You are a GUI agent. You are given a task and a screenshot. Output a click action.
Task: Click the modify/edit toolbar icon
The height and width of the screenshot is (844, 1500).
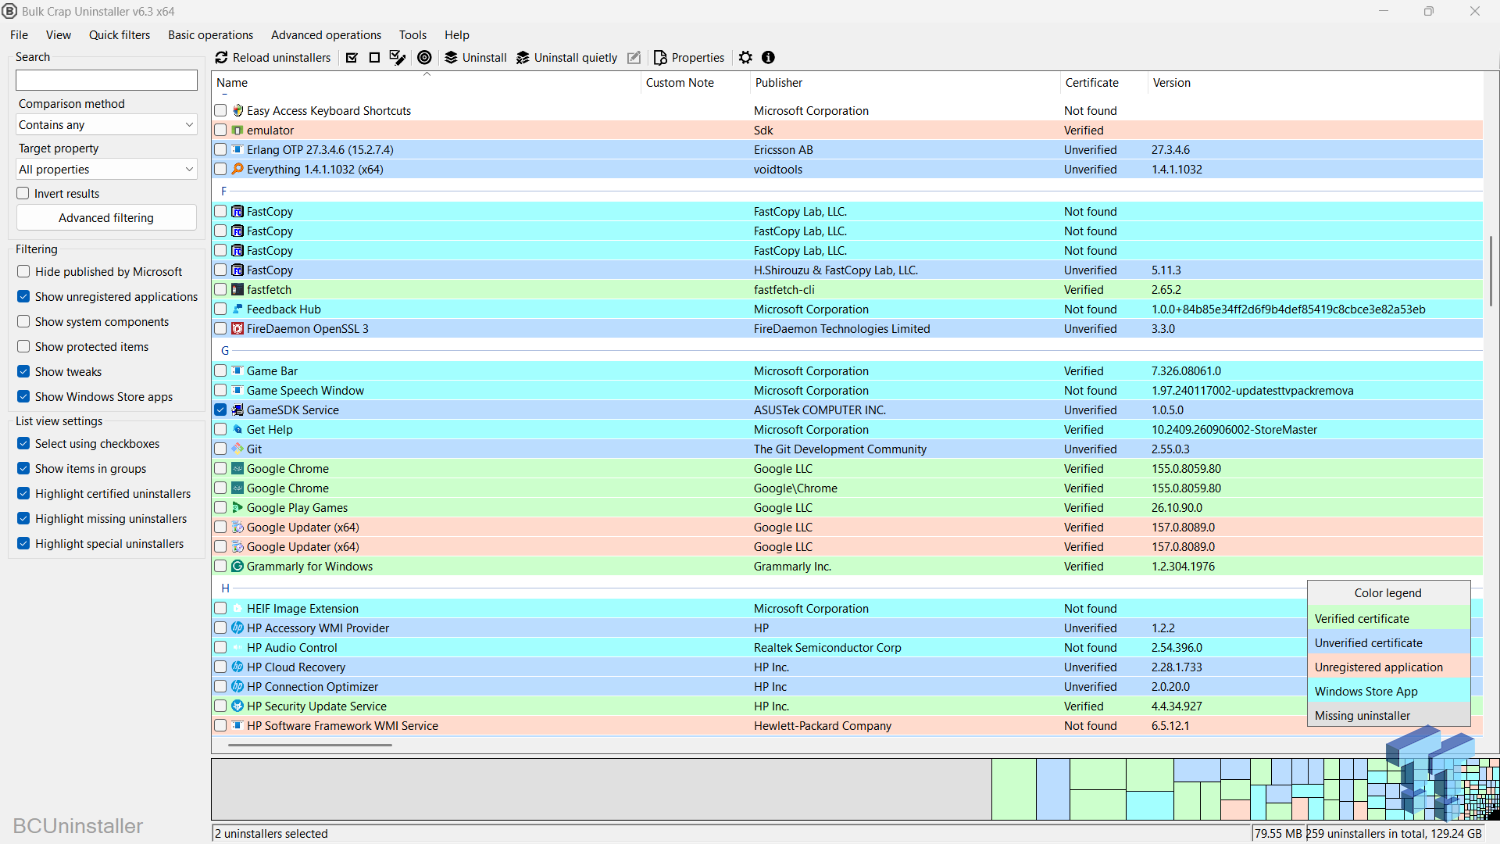click(x=634, y=58)
